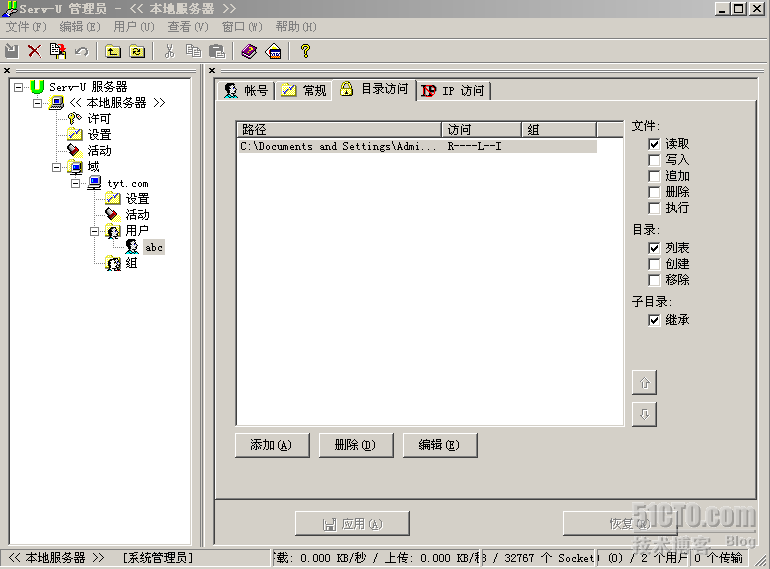770x569 pixels.
Task: Select the 组 groups node
Action: 131,263
